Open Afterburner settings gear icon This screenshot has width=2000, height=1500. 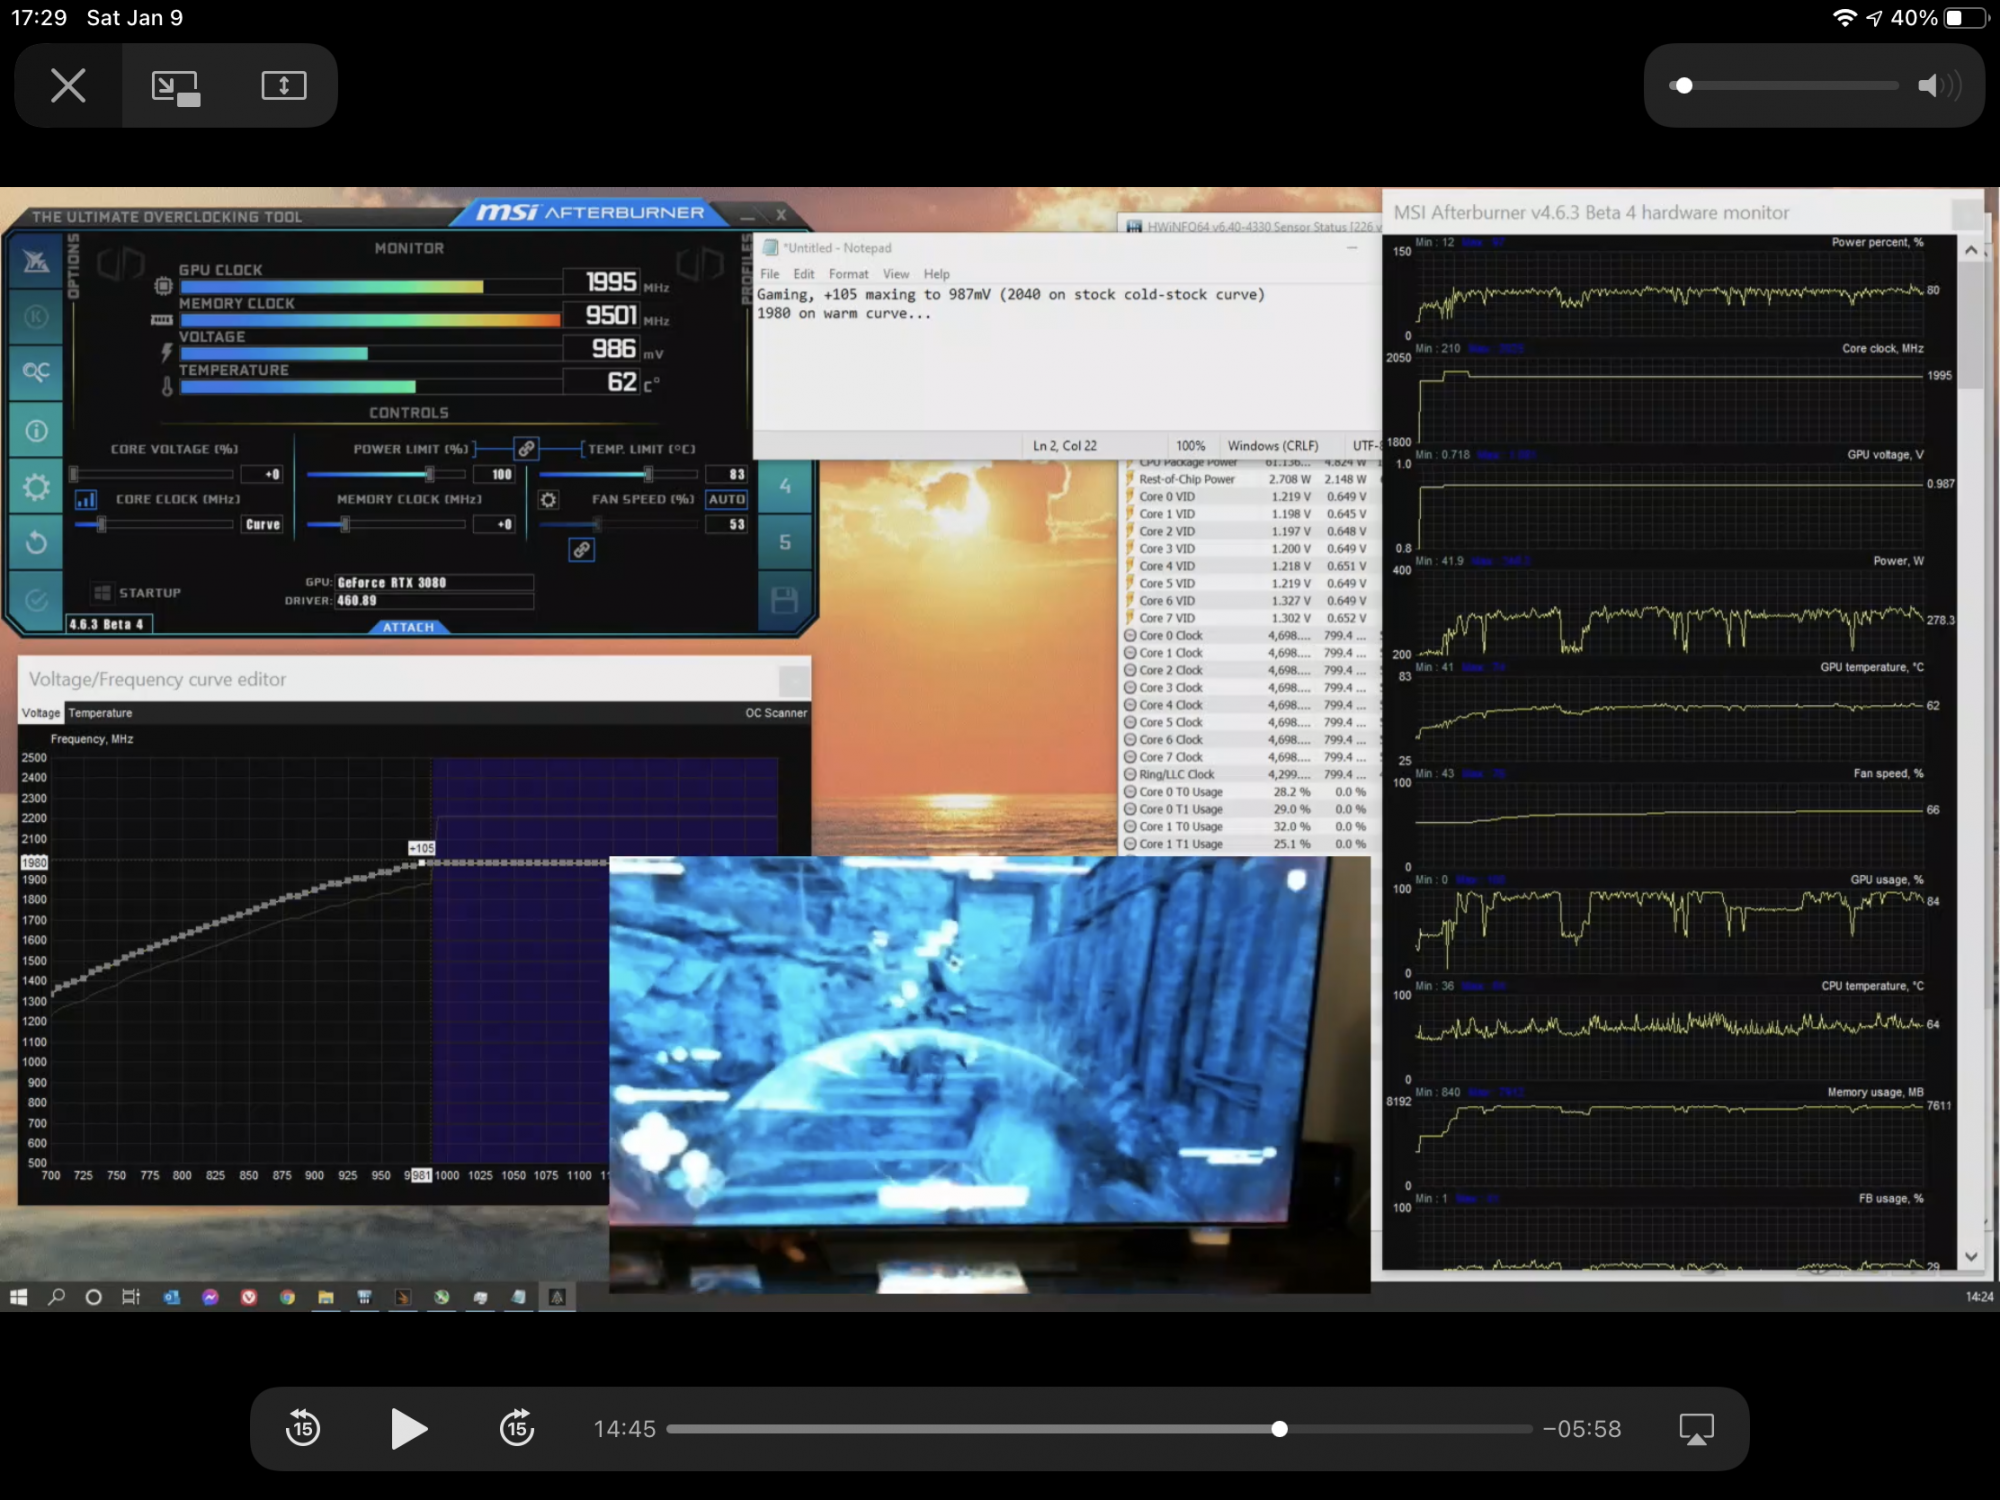[x=37, y=487]
